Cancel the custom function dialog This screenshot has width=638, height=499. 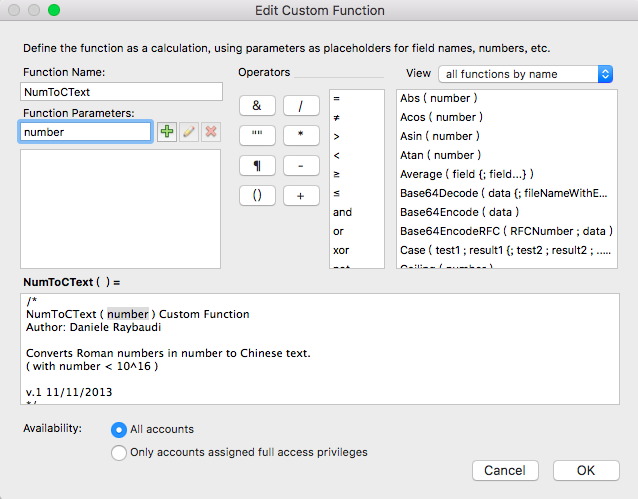tap(505, 471)
